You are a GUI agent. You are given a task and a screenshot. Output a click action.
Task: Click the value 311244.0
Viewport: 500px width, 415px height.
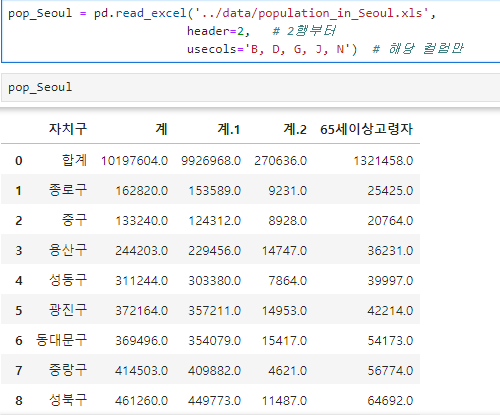[142, 281]
